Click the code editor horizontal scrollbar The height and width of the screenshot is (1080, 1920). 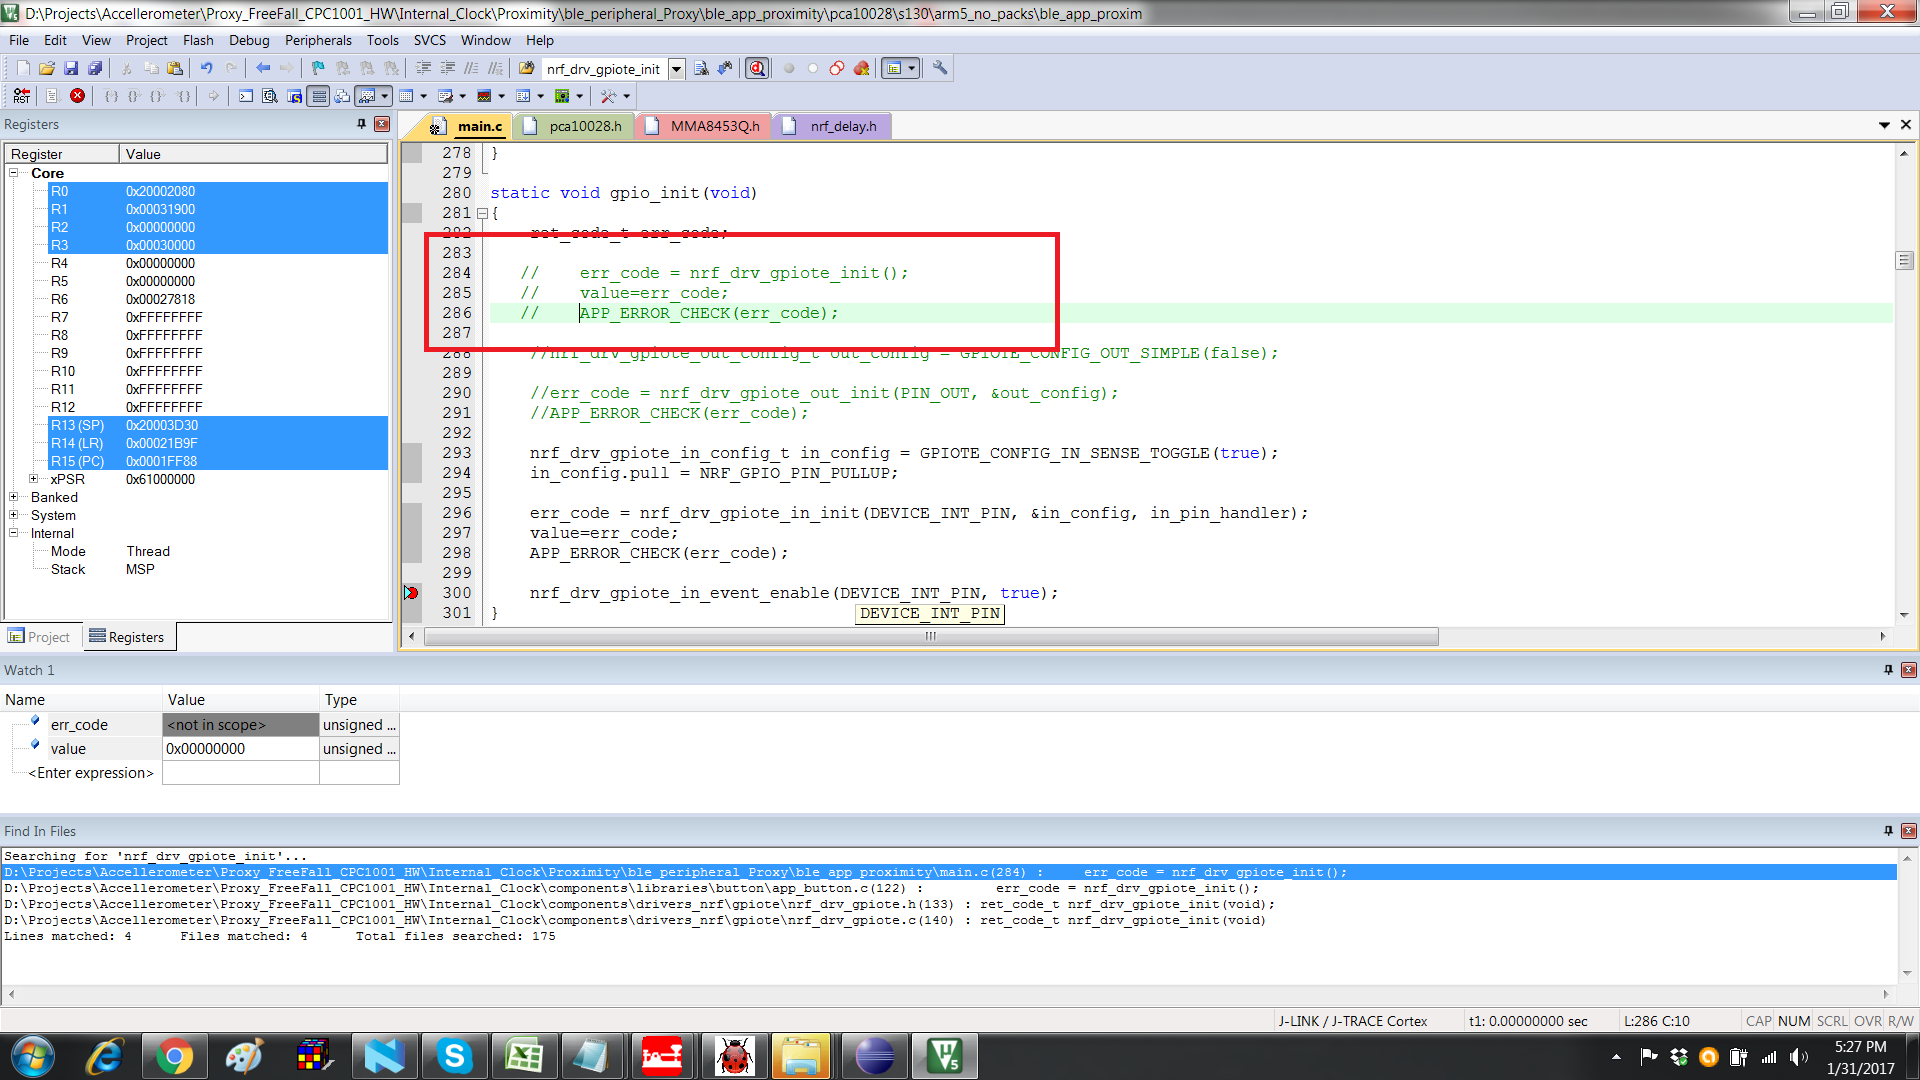(x=931, y=637)
